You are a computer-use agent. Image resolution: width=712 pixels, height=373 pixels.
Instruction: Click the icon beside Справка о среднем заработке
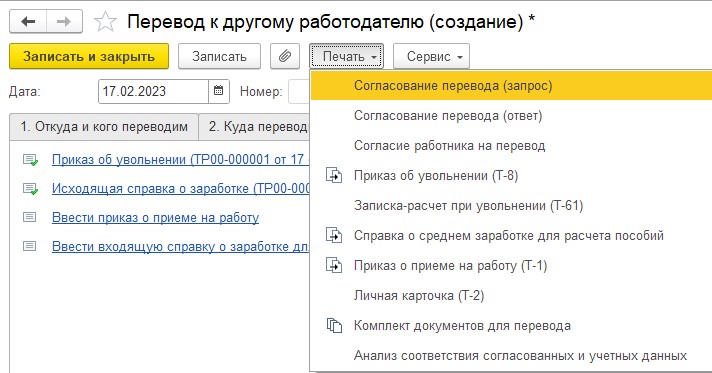tap(334, 235)
